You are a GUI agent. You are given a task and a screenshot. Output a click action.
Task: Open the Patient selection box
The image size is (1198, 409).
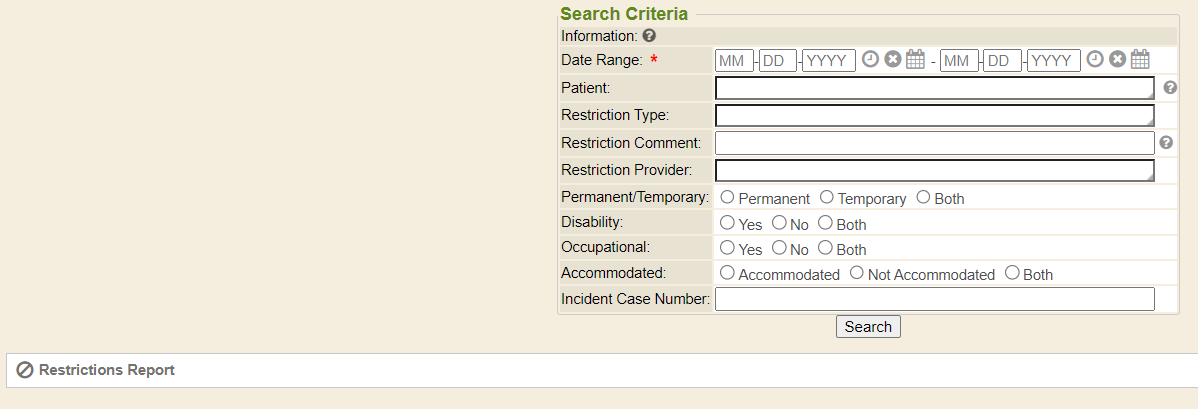(x=934, y=88)
